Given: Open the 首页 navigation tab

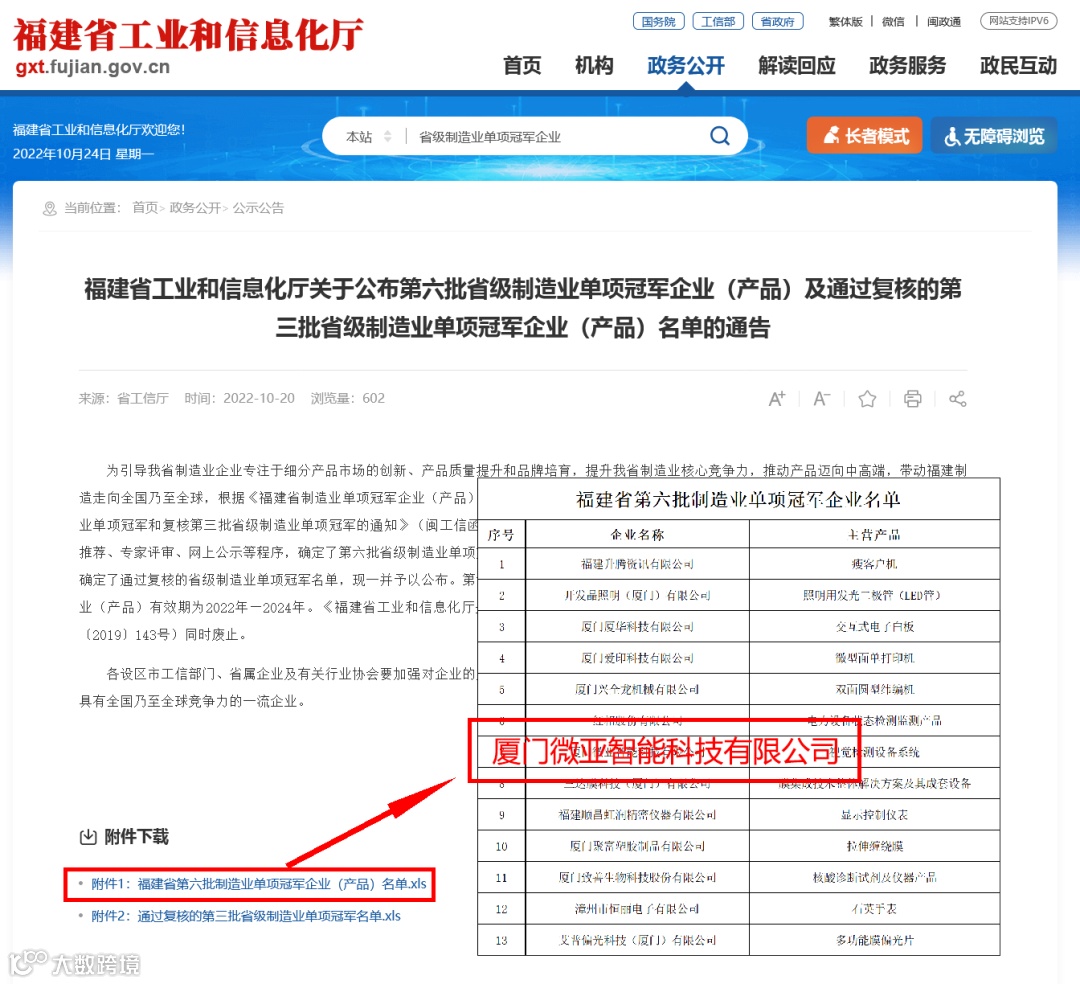Looking at the screenshot, I should 521,65.
